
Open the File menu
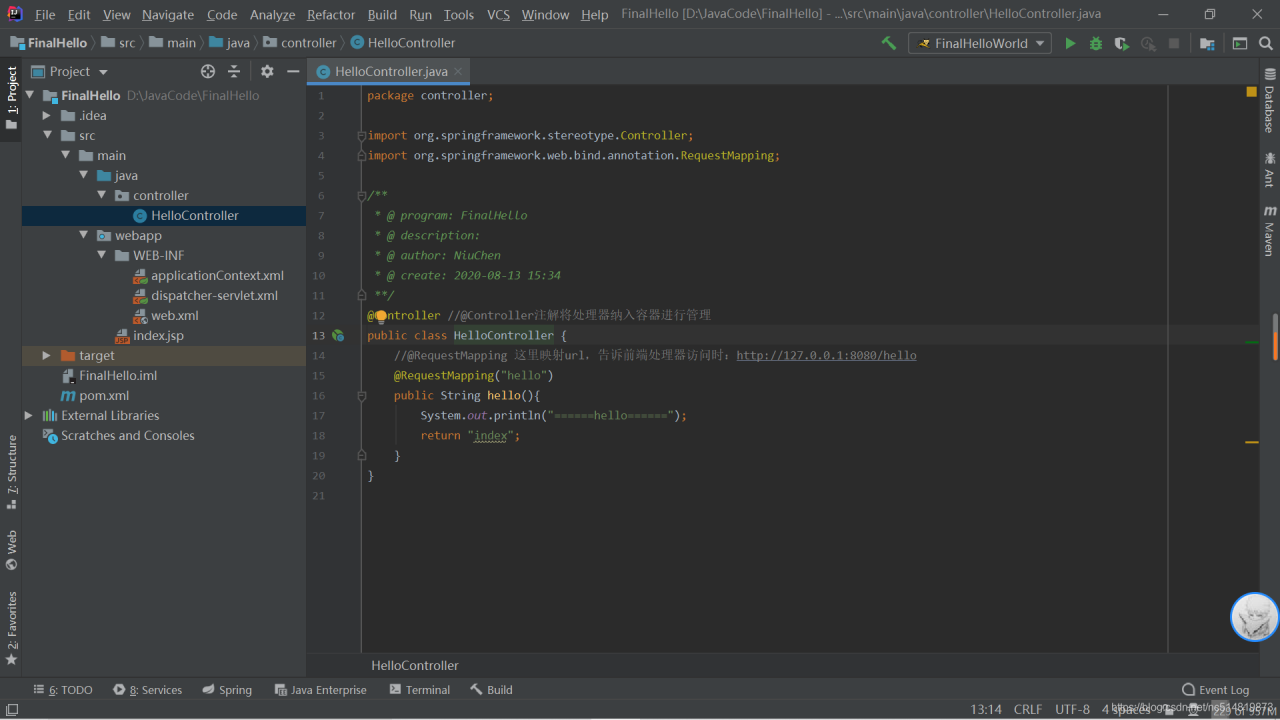pos(45,14)
